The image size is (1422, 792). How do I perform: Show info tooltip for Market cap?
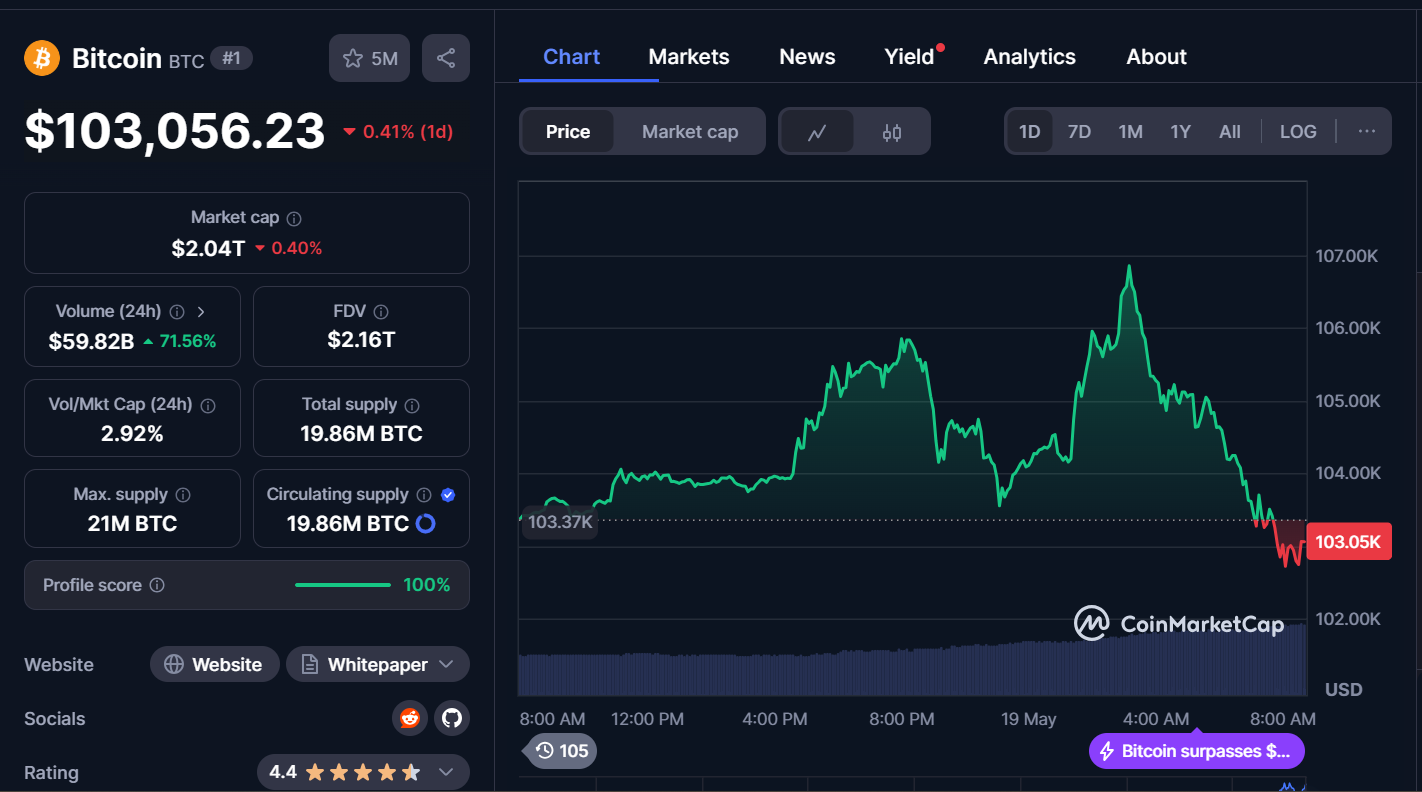click(294, 218)
